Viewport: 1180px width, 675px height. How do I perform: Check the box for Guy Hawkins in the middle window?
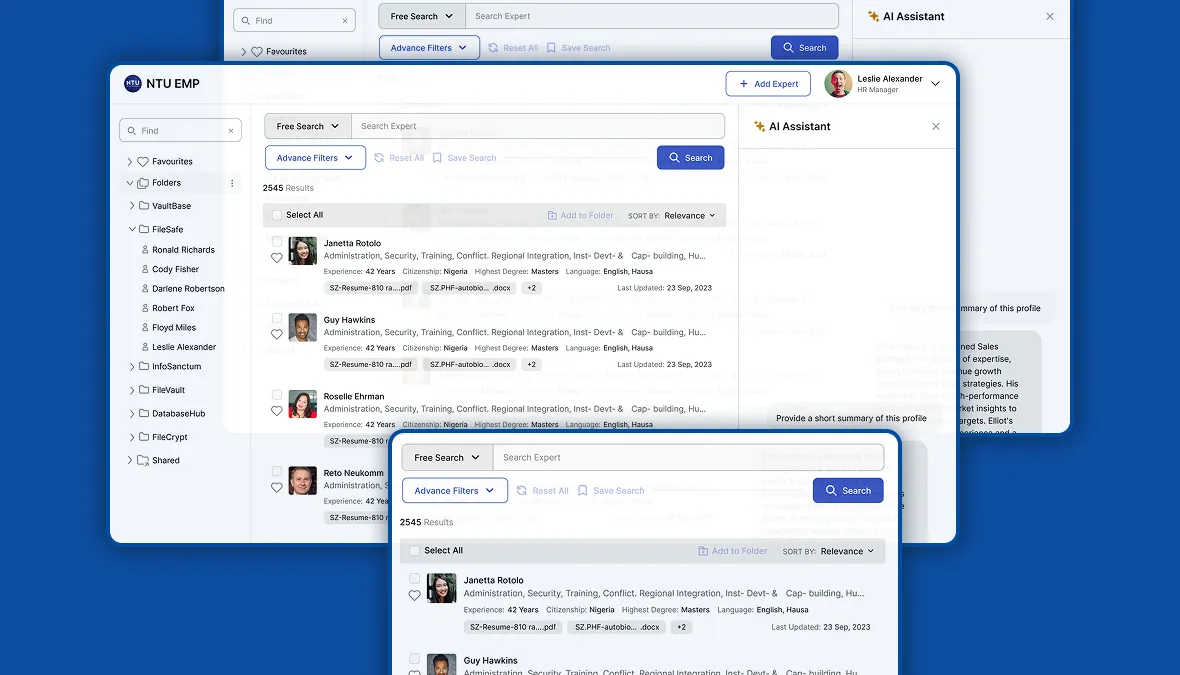coord(277,318)
